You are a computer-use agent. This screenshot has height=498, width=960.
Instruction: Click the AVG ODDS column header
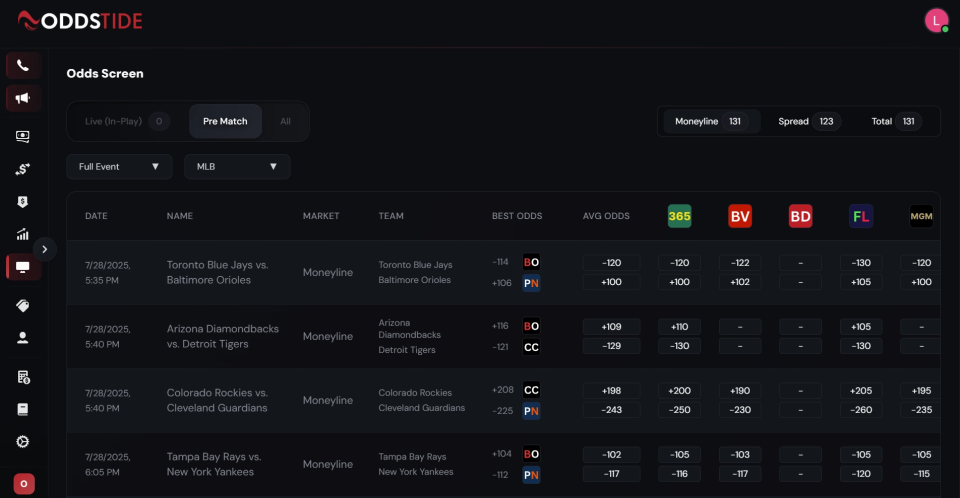tap(606, 216)
